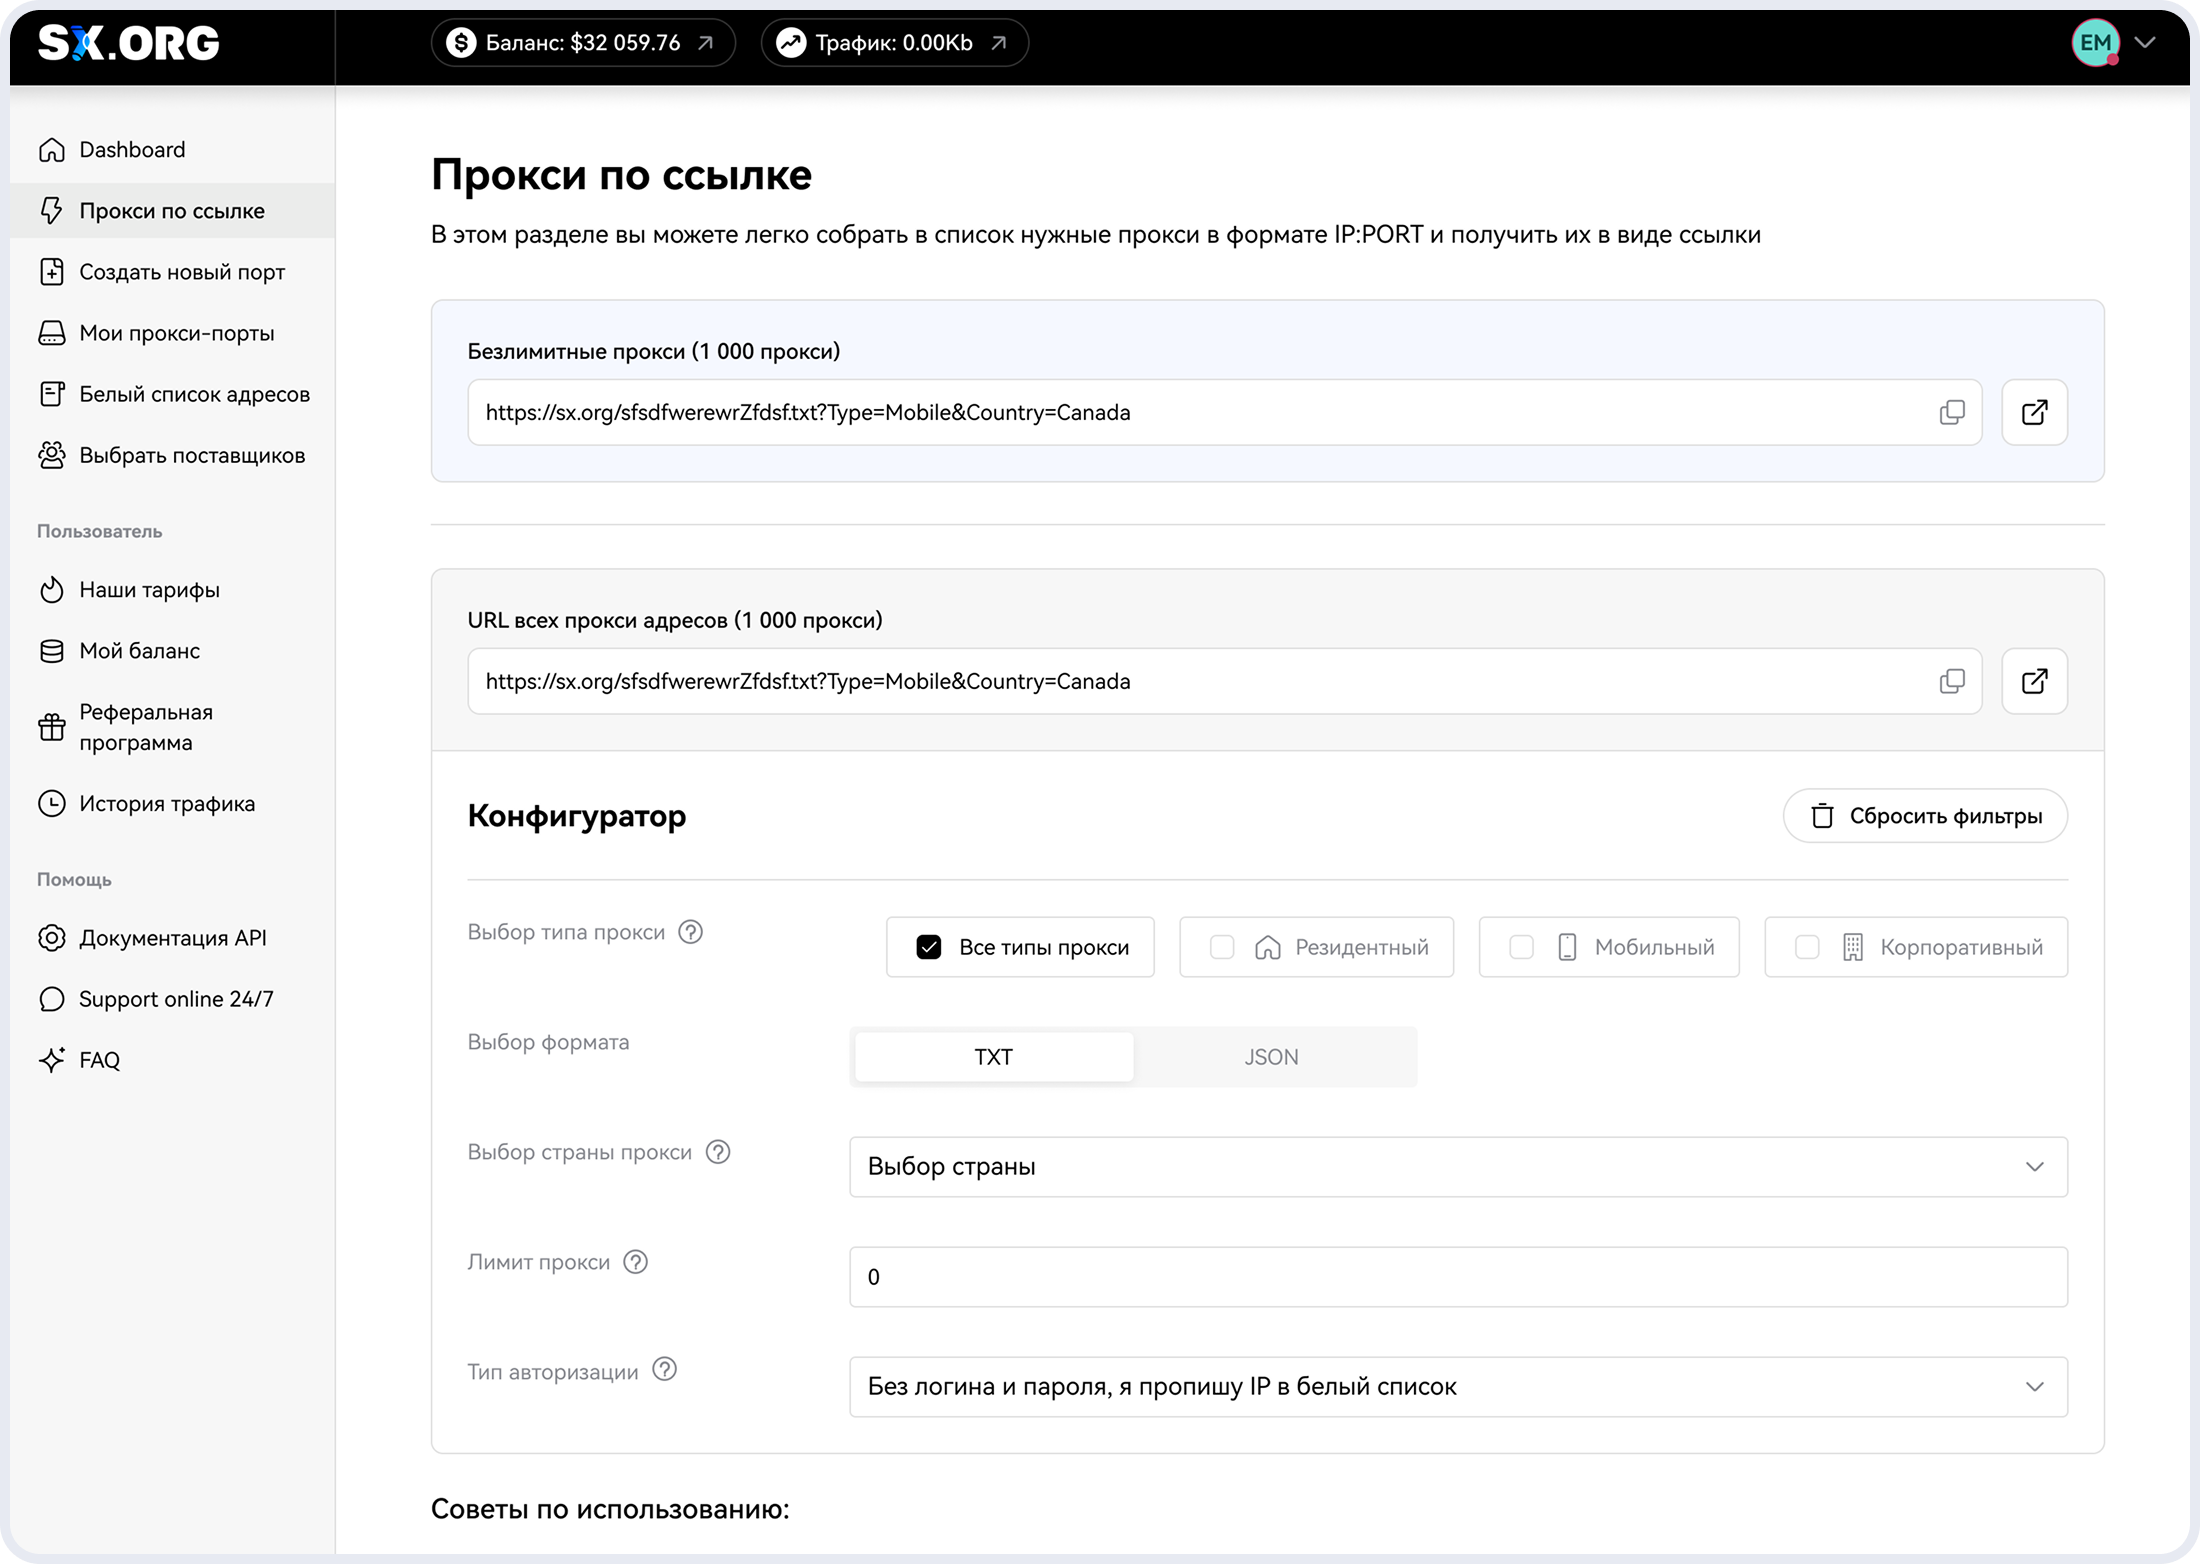This screenshot has height=1564, width=2200.
Task: Expand the Тип авторизации dropdown
Action: pyautogui.click(x=1456, y=1387)
